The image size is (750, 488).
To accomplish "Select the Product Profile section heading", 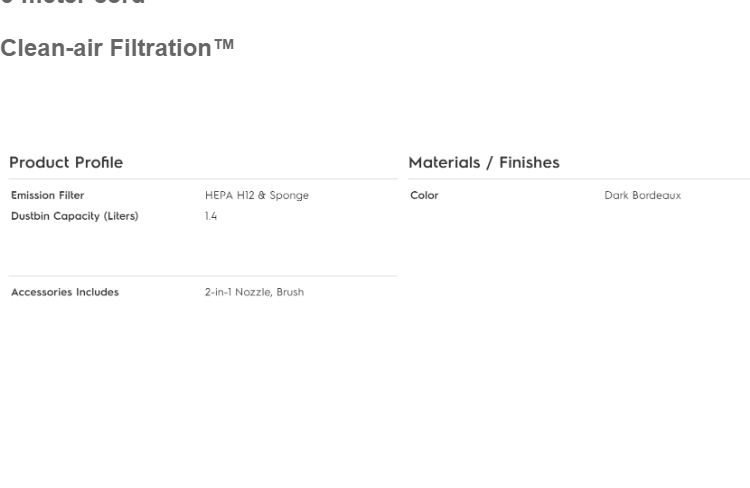I will tap(66, 163).
